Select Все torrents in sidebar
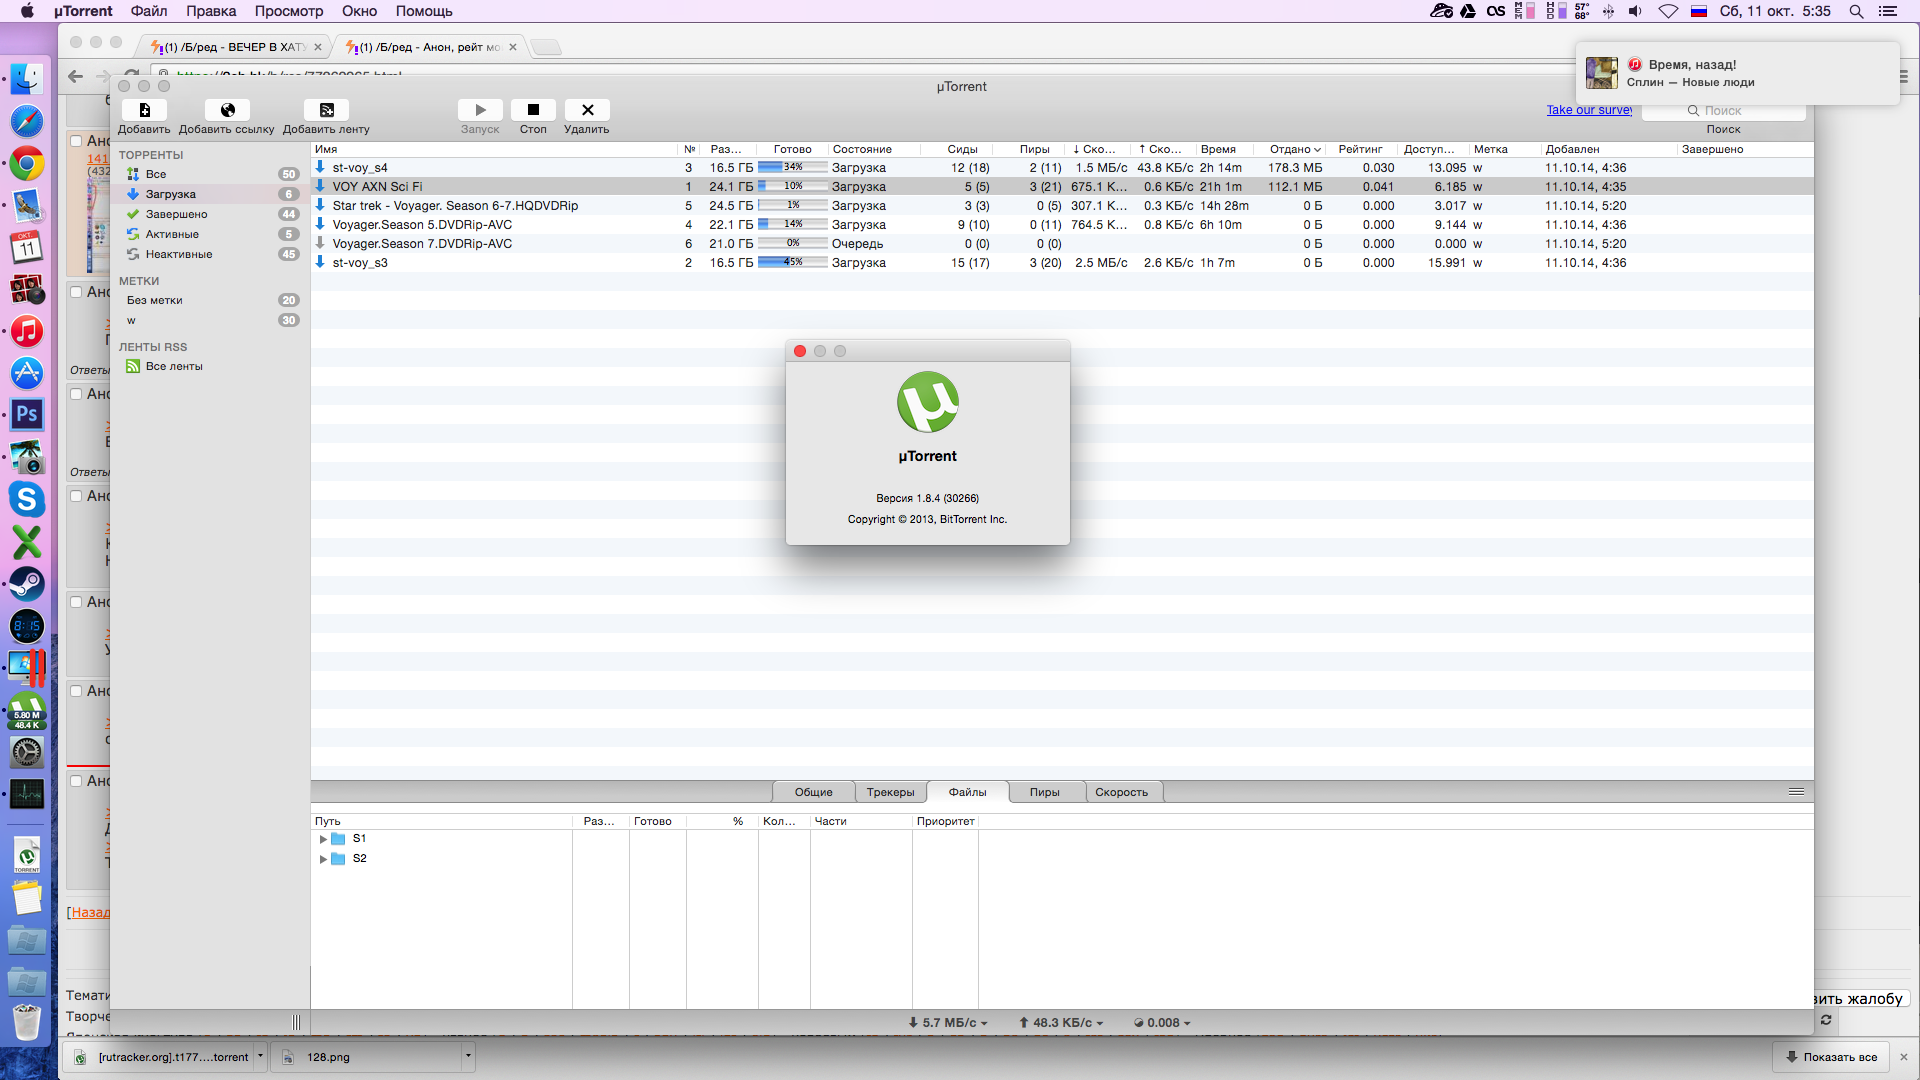 [211, 174]
